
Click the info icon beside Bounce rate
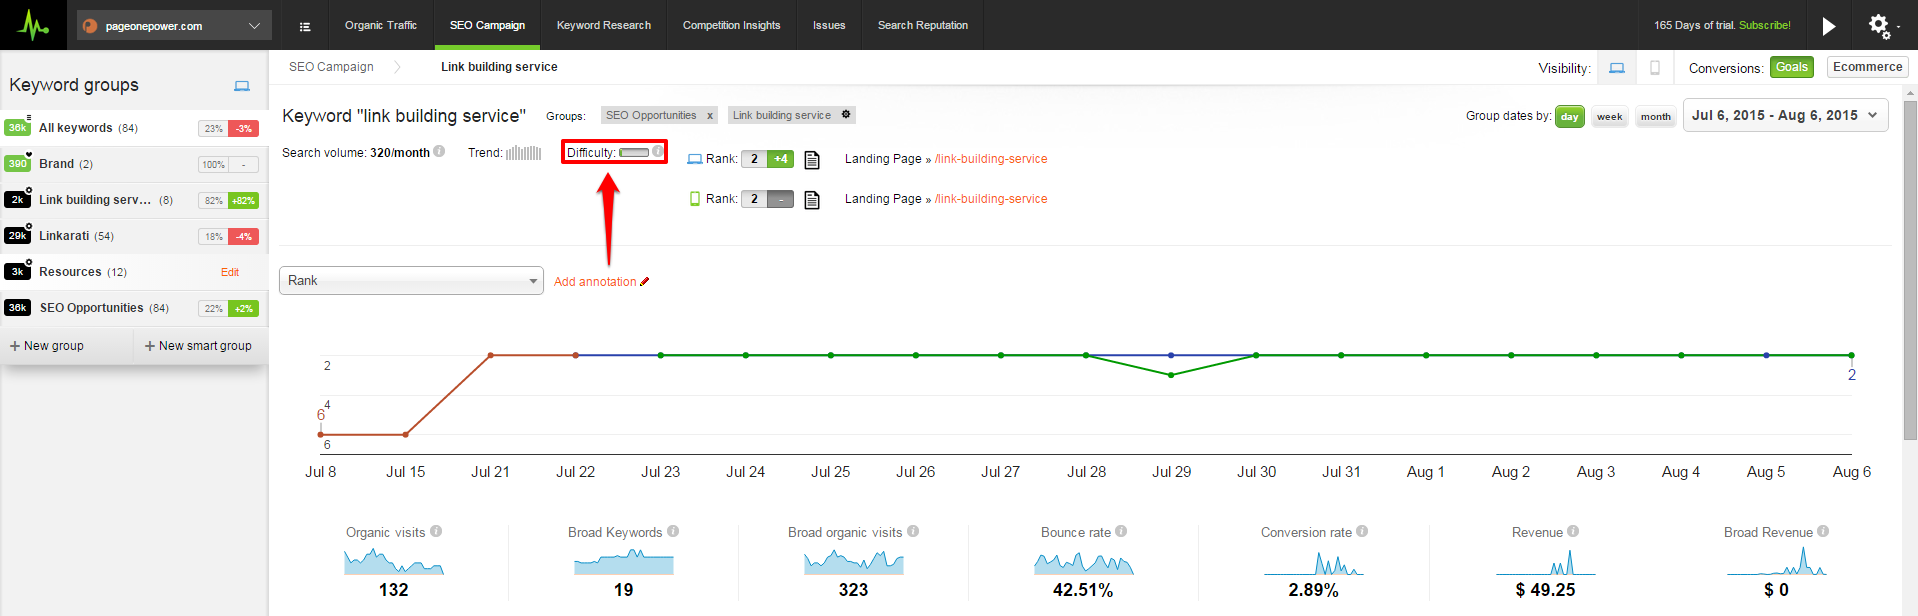(x=1121, y=532)
